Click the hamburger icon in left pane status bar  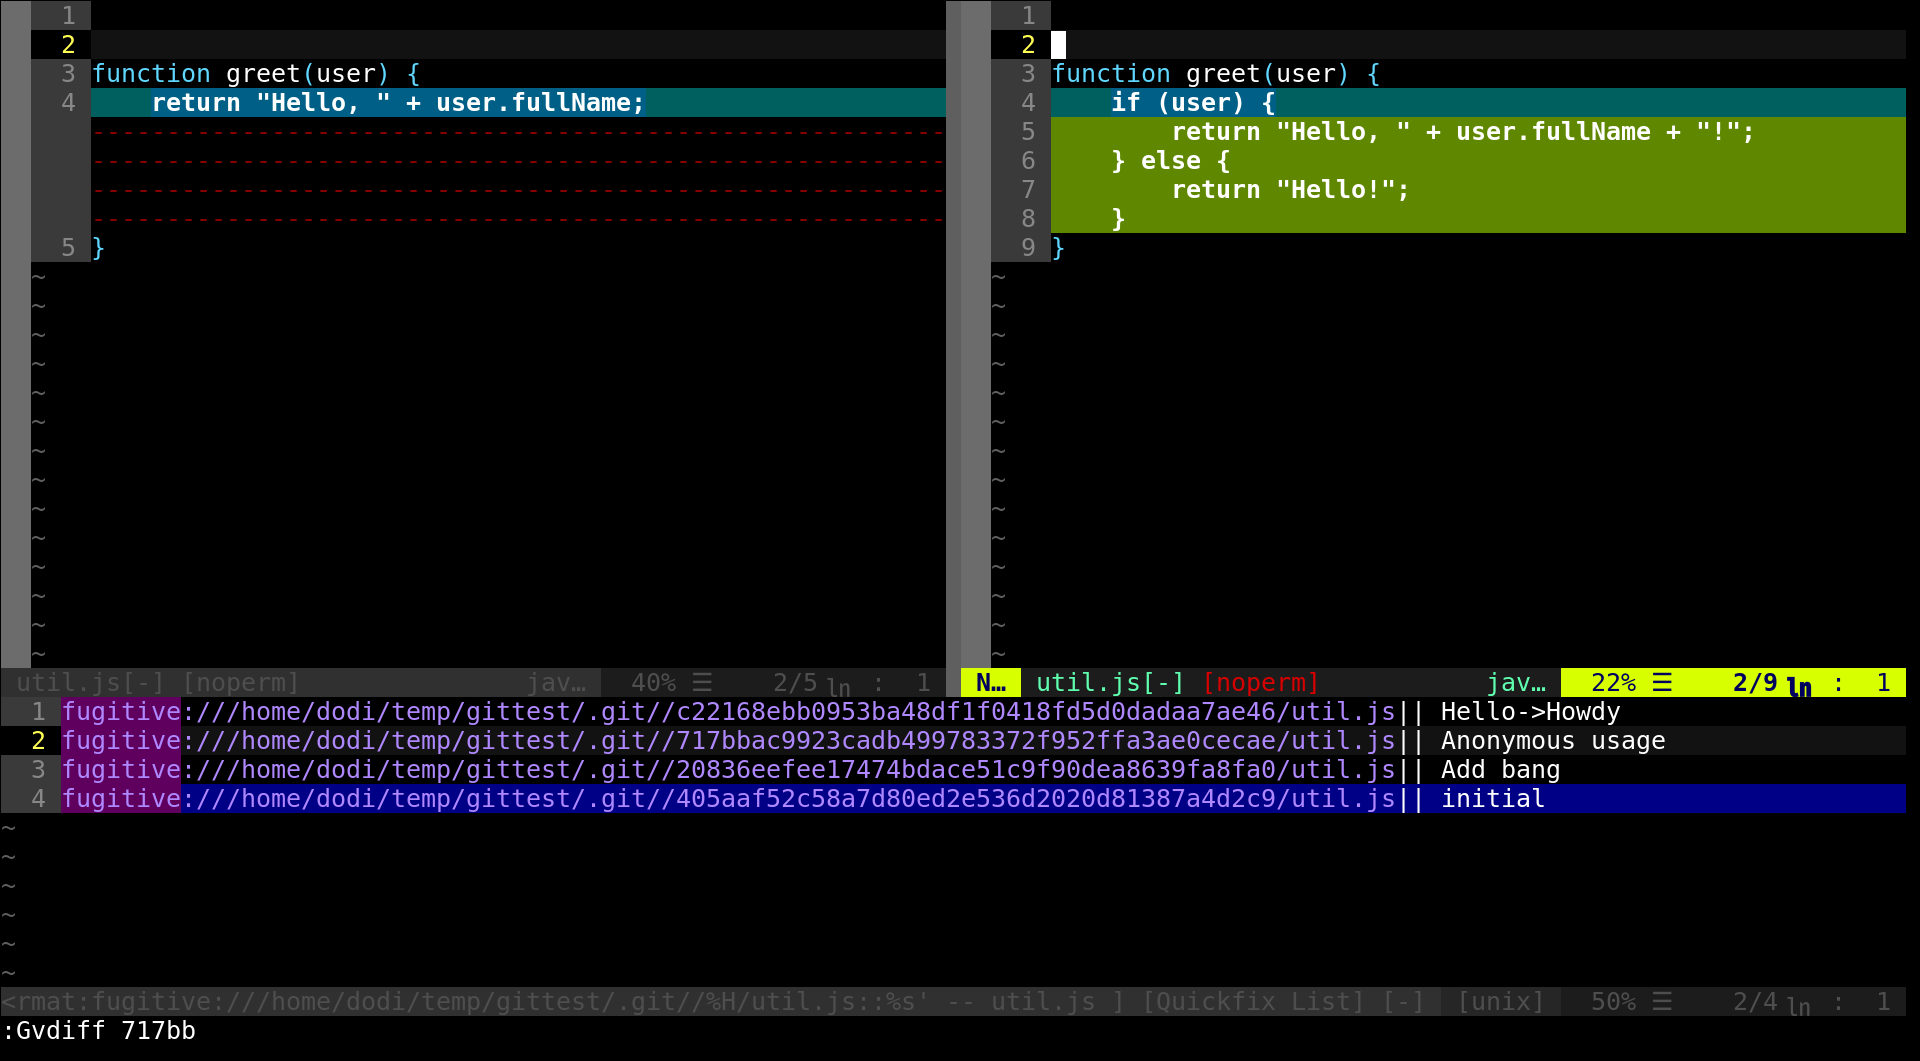coord(702,683)
